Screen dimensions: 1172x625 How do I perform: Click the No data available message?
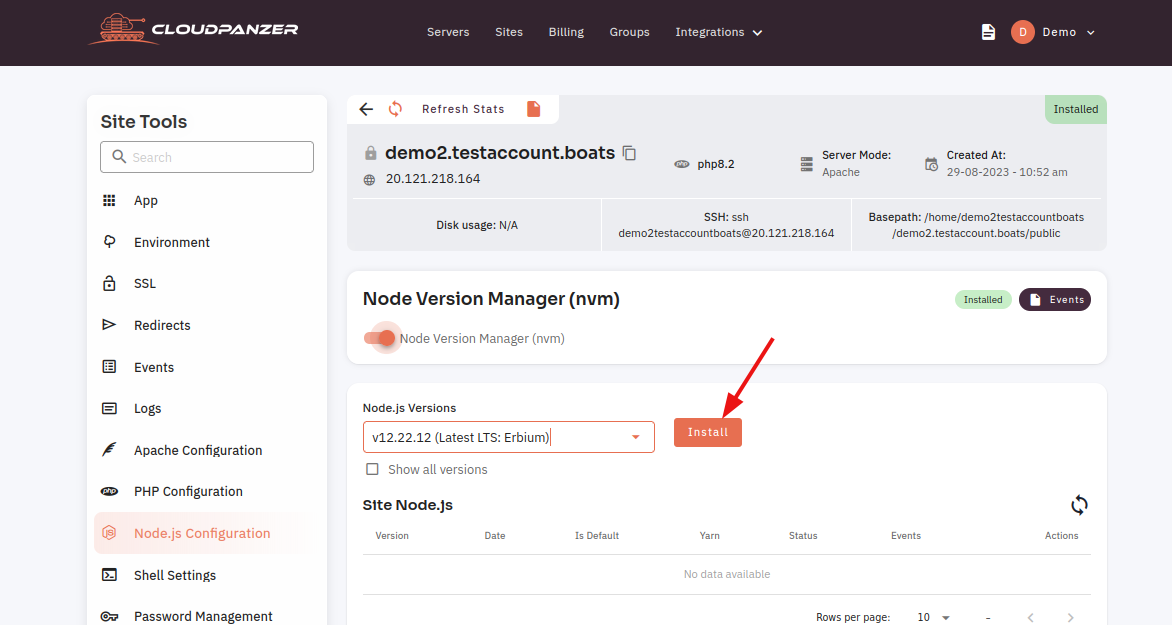(x=727, y=574)
